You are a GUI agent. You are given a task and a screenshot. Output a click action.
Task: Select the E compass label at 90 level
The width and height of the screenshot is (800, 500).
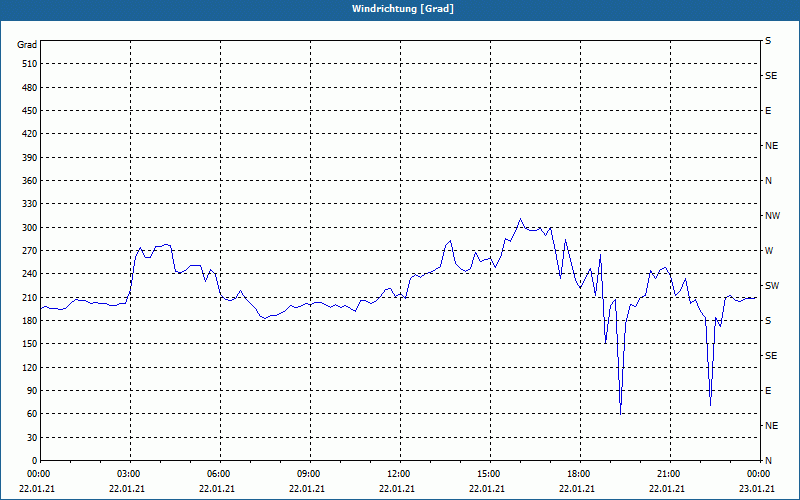tap(768, 390)
